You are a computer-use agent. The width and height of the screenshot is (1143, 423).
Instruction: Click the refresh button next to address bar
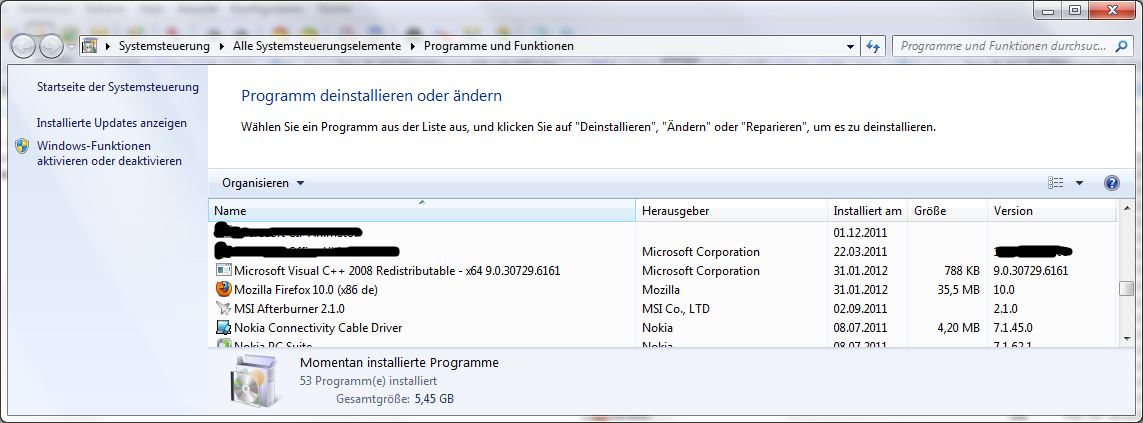pyautogui.click(x=873, y=46)
